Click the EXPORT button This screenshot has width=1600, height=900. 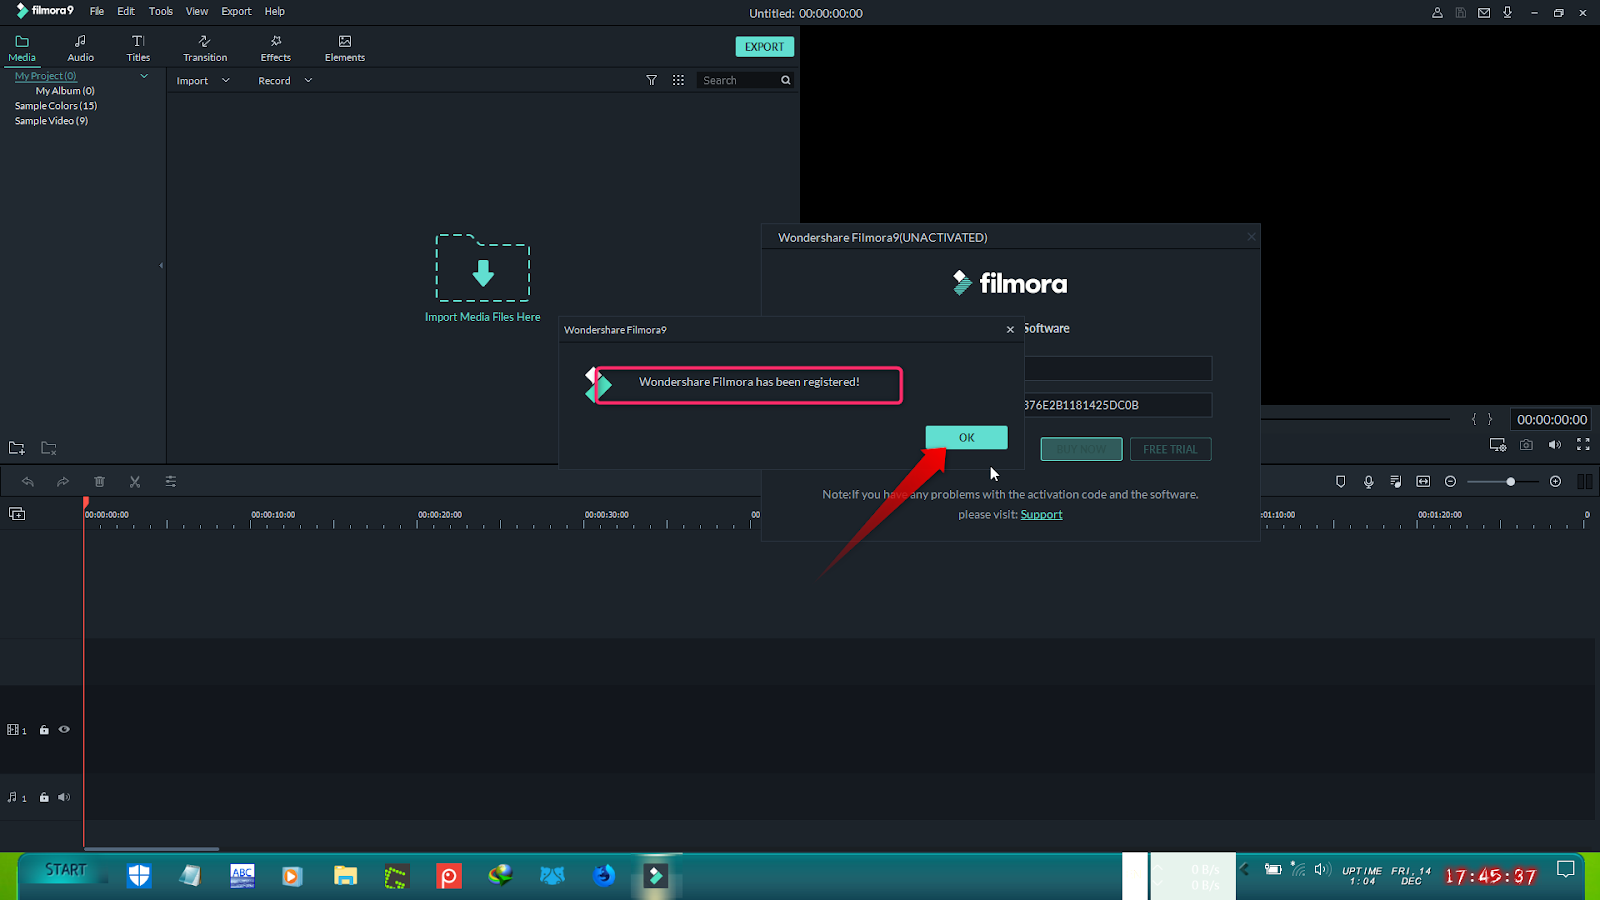click(x=764, y=47)
